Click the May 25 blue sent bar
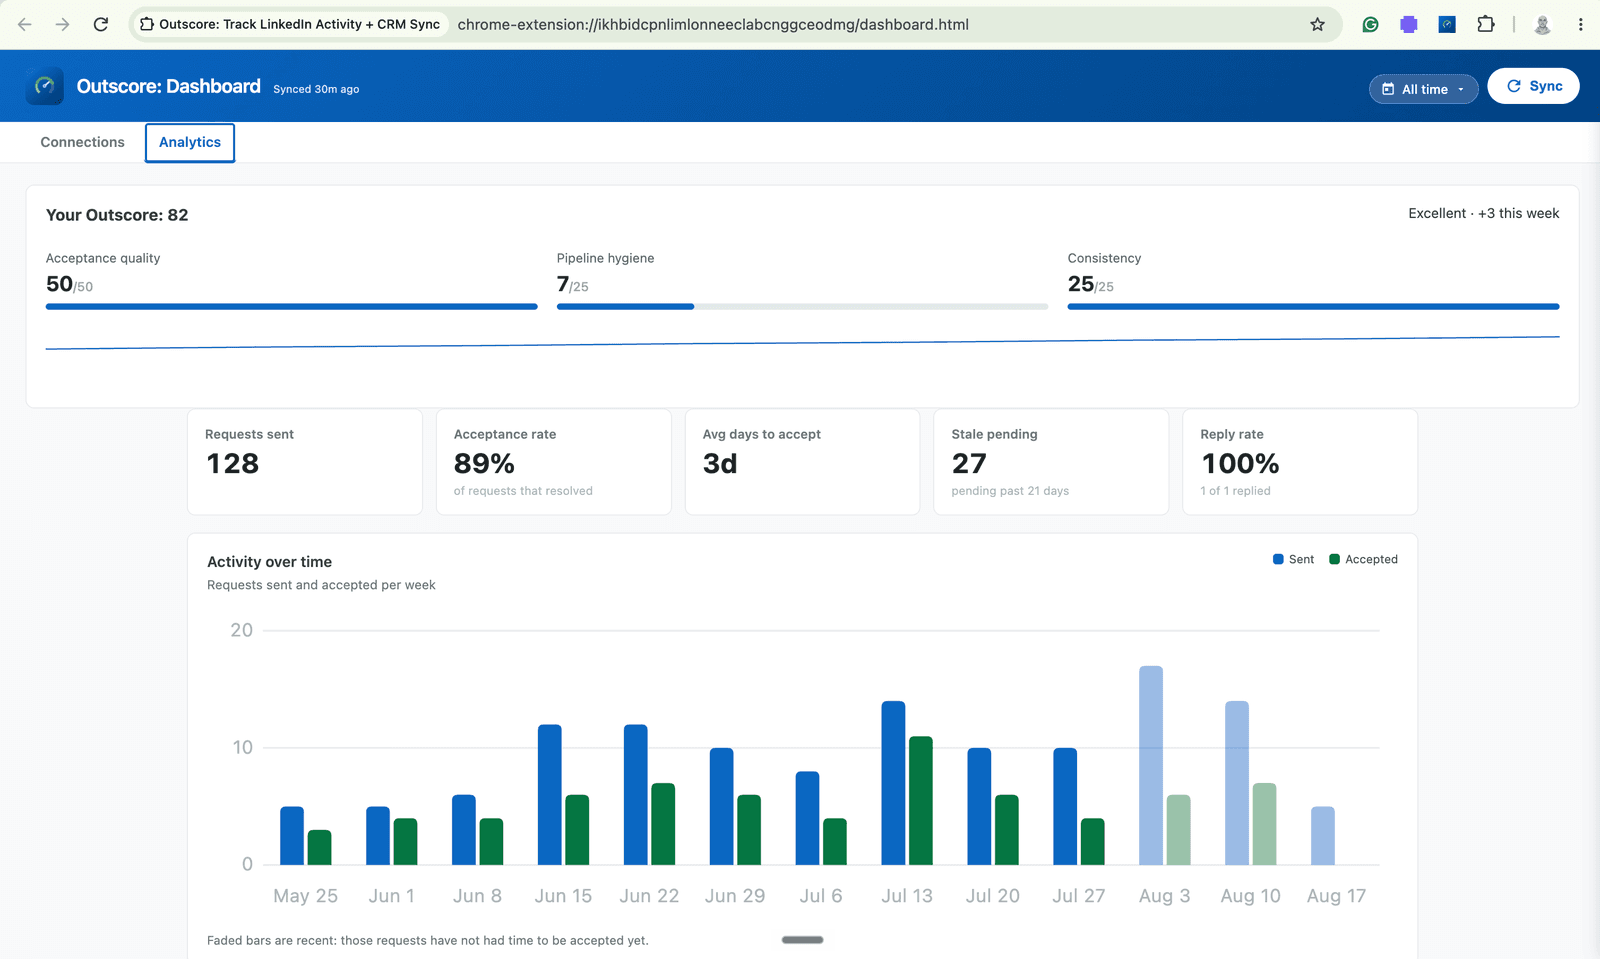Viewport: 1600px width, 959px height. pos(292,836)
